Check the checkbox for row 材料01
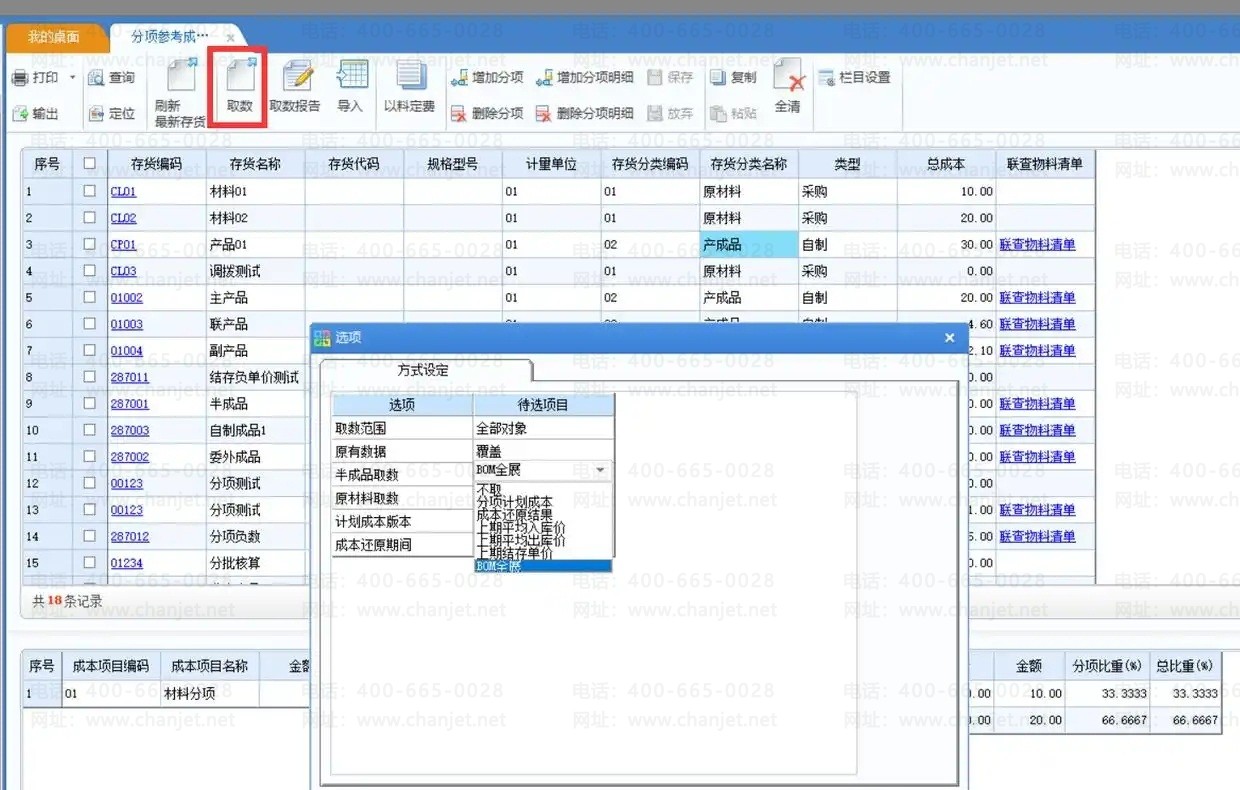Image resolution: width=1240 pixels, height=790 pixels. (90, 191)
